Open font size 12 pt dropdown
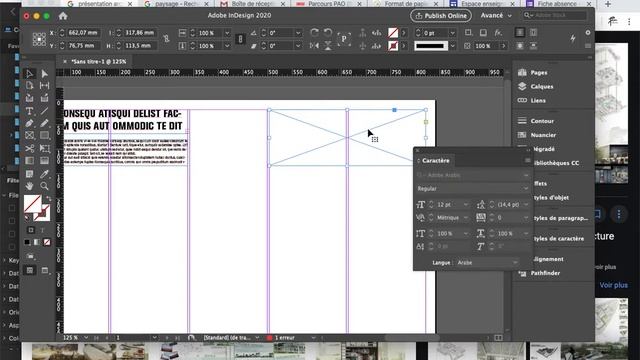This screenshot has height=360, width=640. pos(466,204)
